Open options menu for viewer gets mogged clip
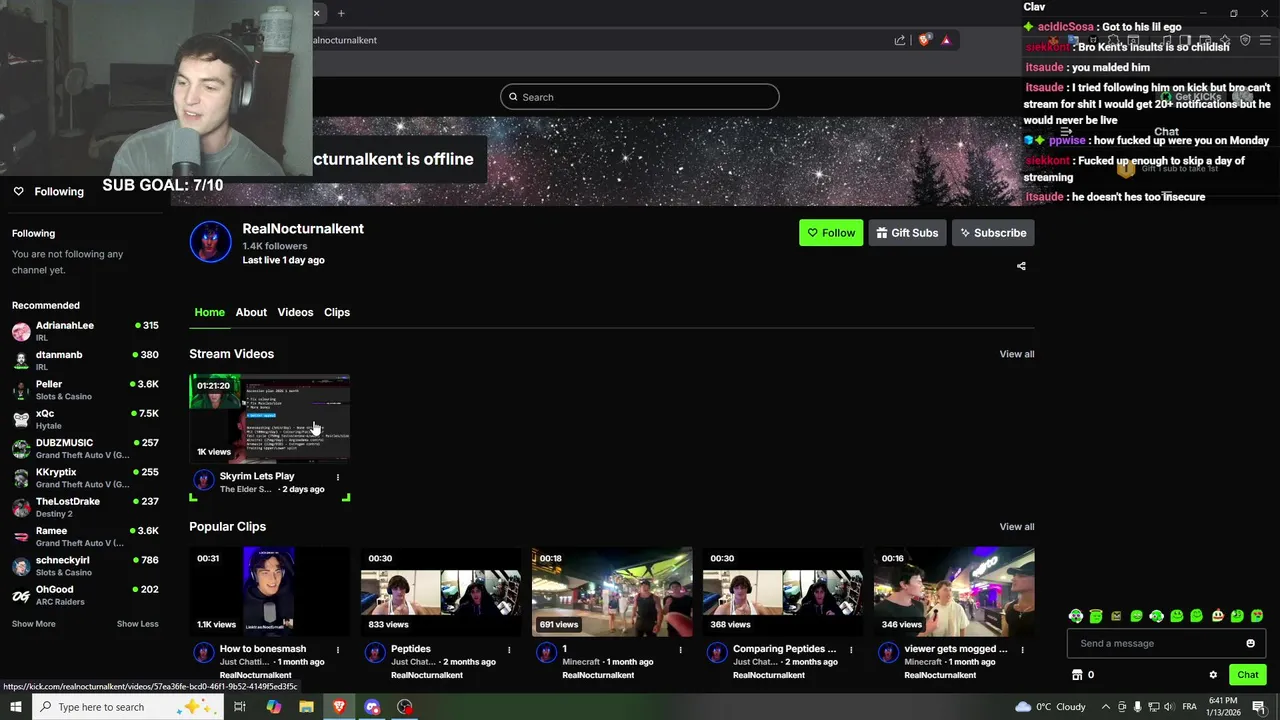This screenshot has width=1280, height=720. coord(1022,650)
